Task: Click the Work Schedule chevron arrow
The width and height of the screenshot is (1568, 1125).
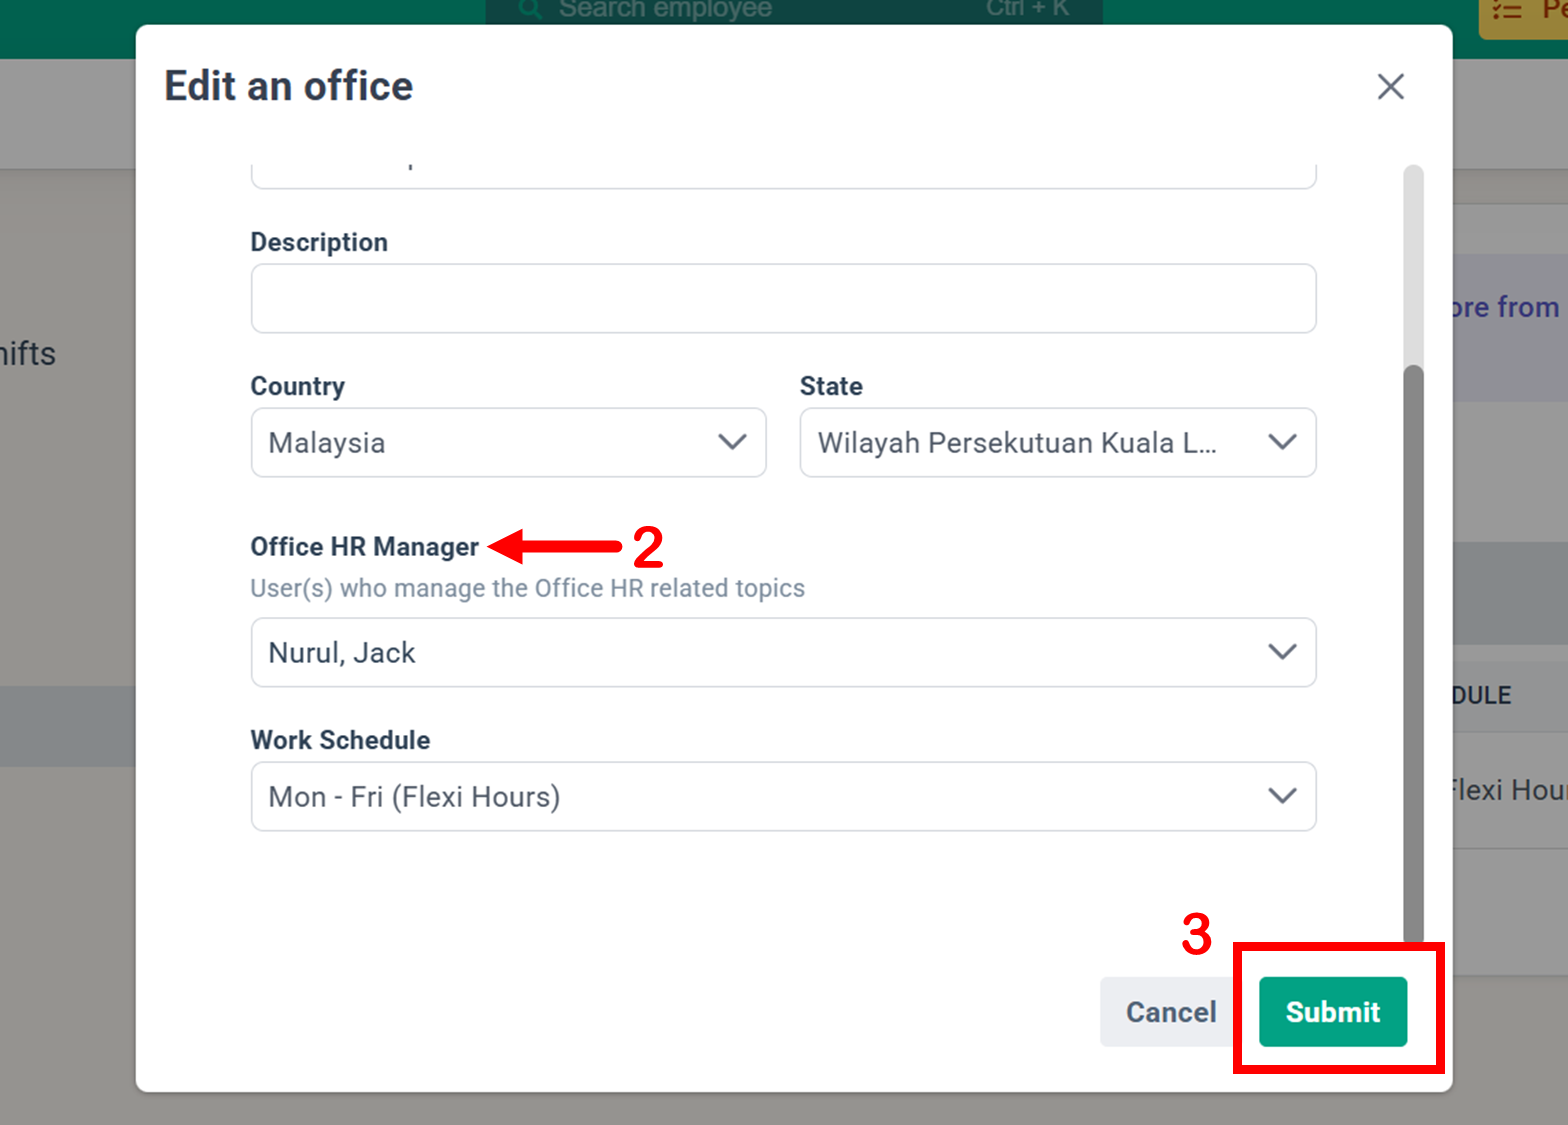Action: tap(1282, 796)
